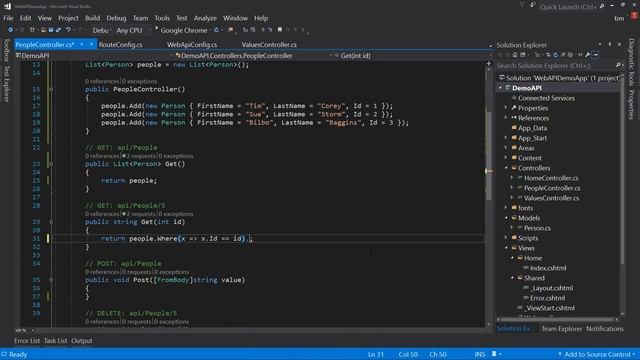Click the Properties wrench icon in Solution Explorer
The image size is (640, 360).
[x=587, y=55]
